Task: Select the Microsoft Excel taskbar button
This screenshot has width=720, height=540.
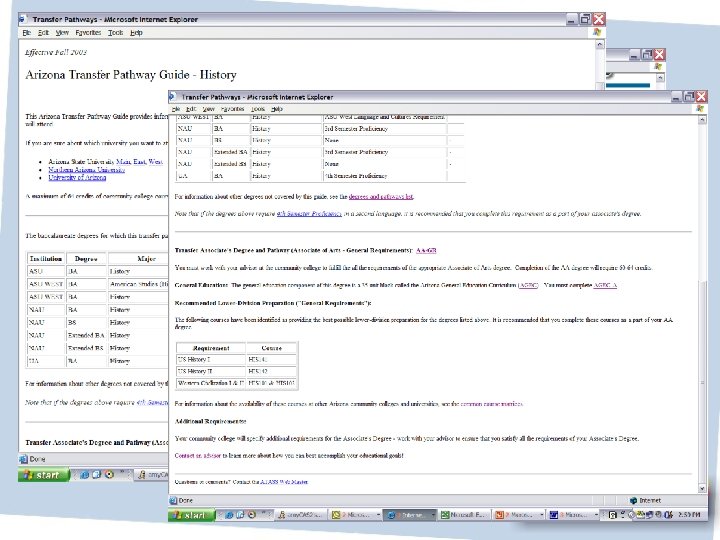Action: [x=463, y=515]
